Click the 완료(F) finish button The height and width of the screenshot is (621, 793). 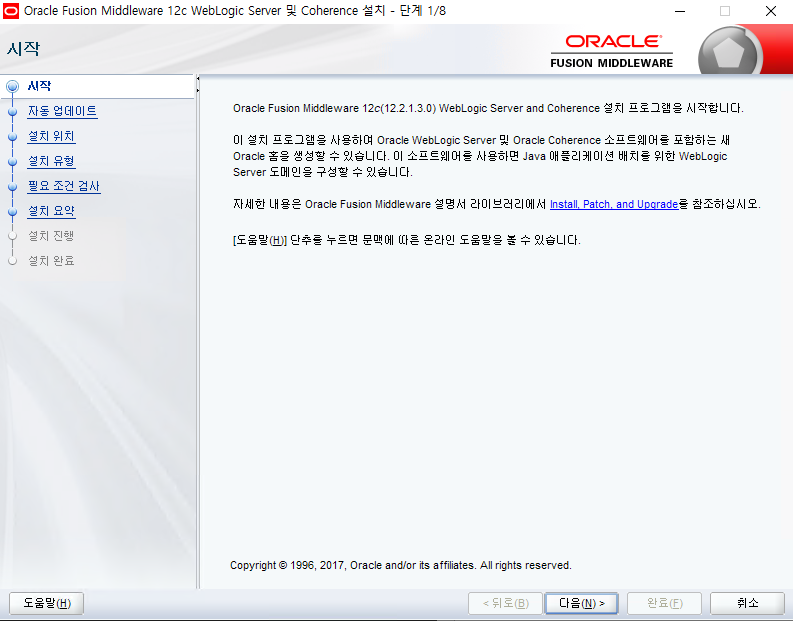(664, 603)
